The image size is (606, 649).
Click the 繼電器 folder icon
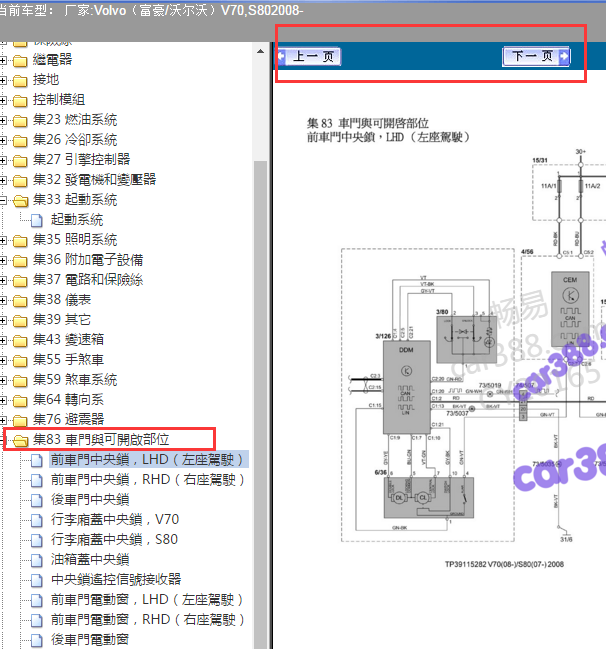tap(20, 61)
